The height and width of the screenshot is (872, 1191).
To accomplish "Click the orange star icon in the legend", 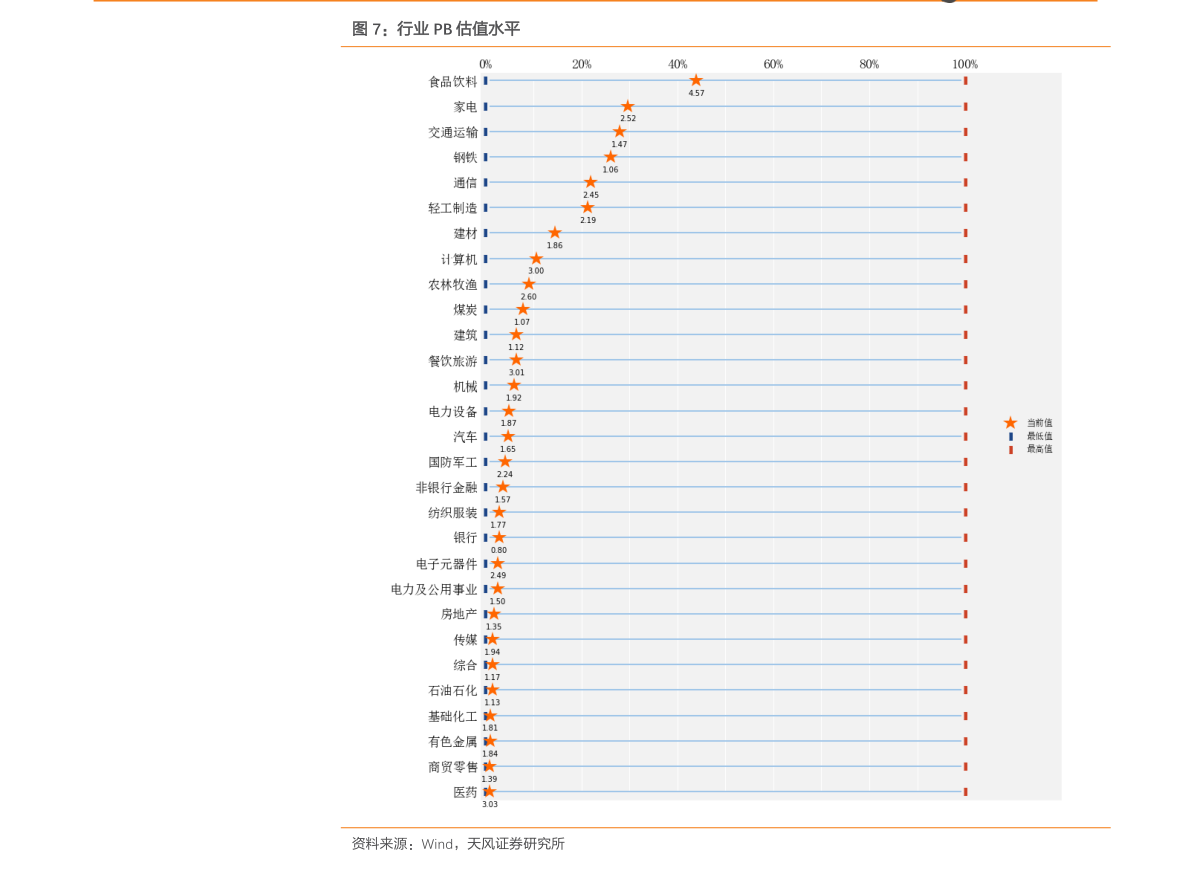I will point(1010,422).
